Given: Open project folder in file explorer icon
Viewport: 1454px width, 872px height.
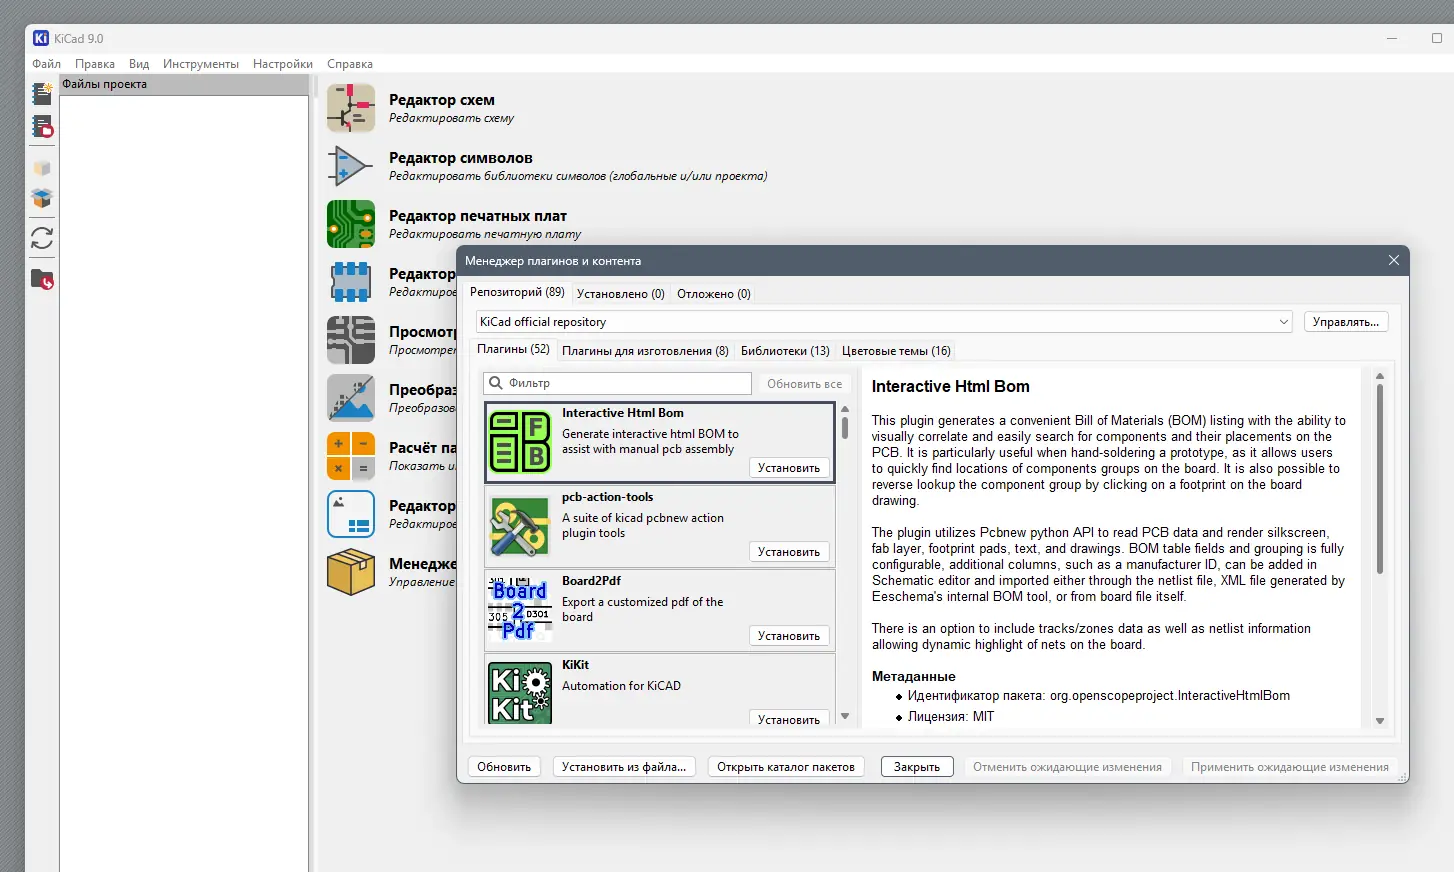Looking at the screenshot, I should (42, 279).
